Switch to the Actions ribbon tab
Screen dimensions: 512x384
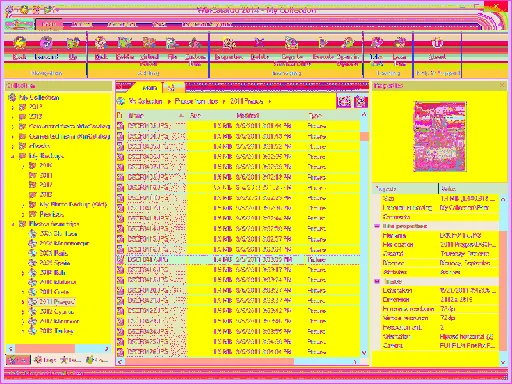coord(82,24)
